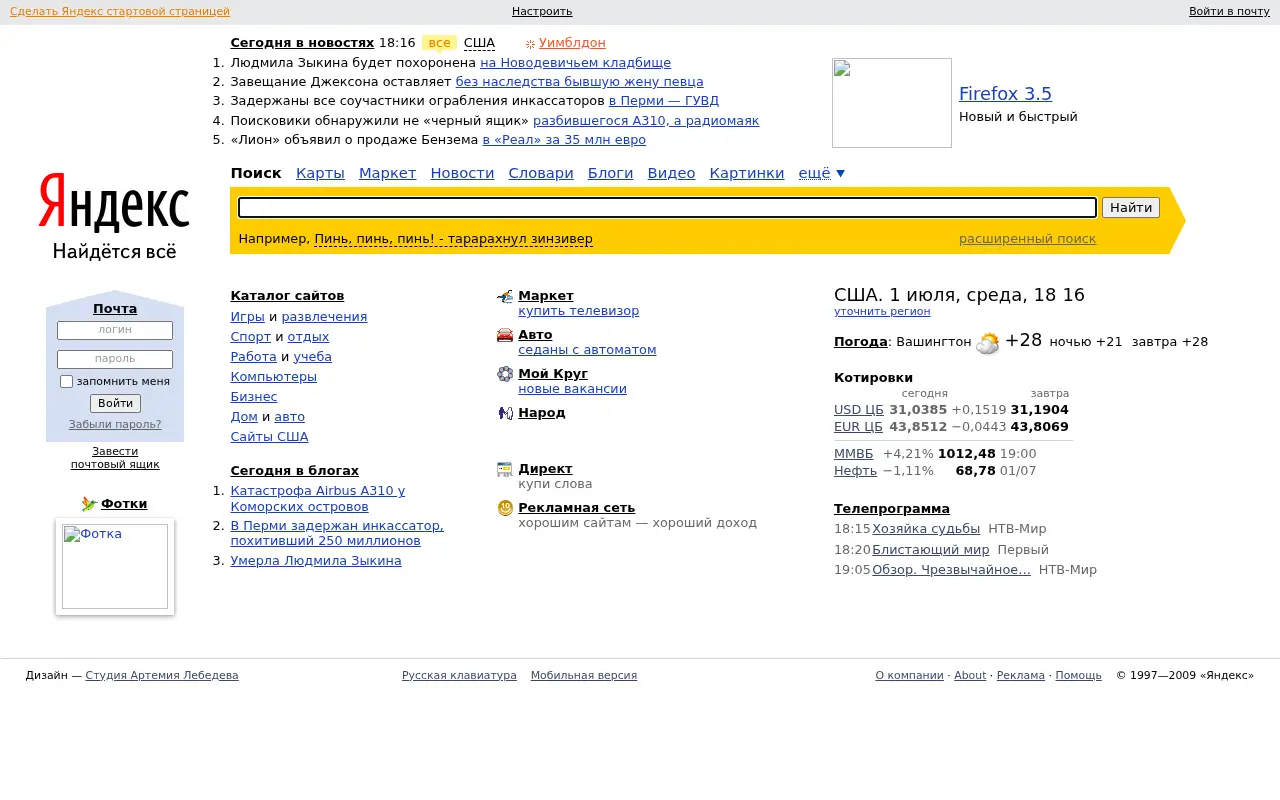Check the запомнить меня checkbox
1280x800 pixels.
[67, 381]
